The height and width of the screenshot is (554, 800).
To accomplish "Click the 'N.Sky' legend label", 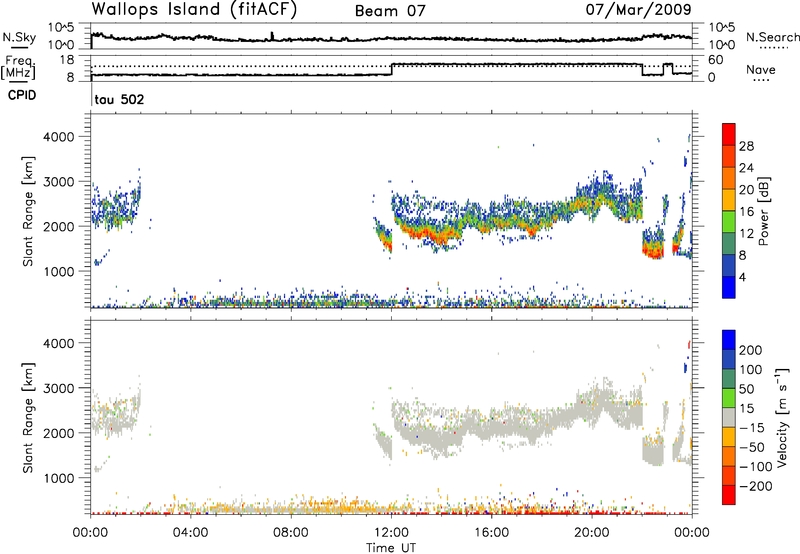I will 19,37.
